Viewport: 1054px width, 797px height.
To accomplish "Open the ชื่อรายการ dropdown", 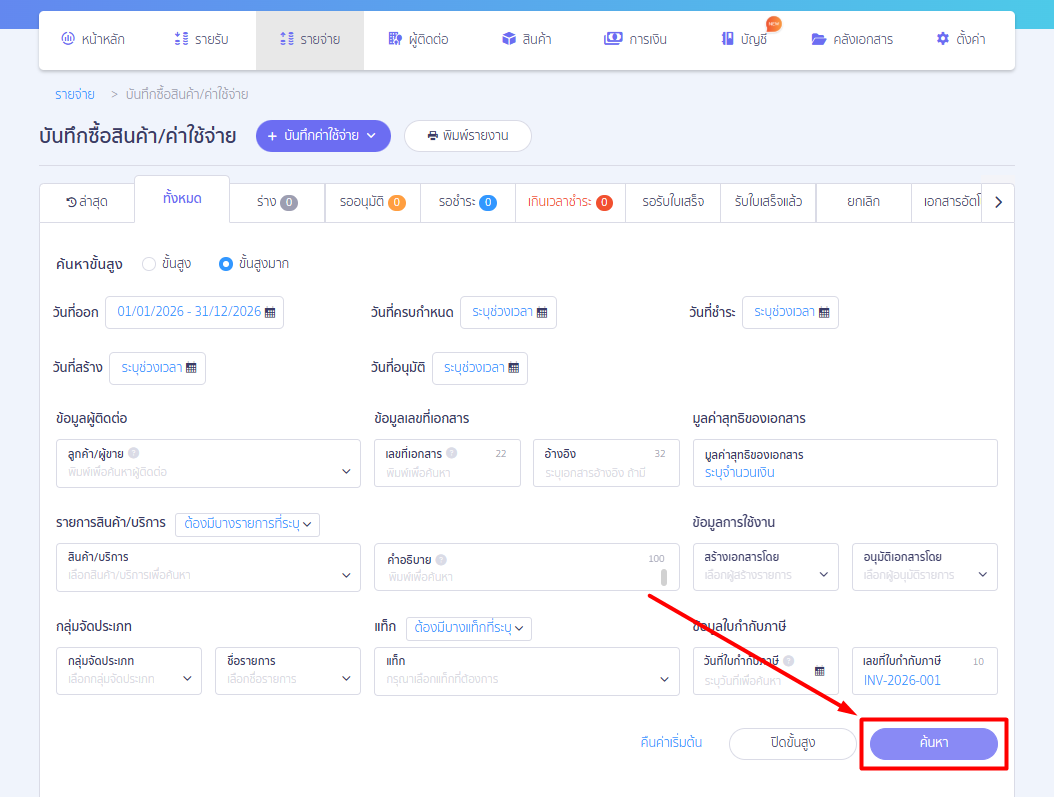I will (288, 671).
